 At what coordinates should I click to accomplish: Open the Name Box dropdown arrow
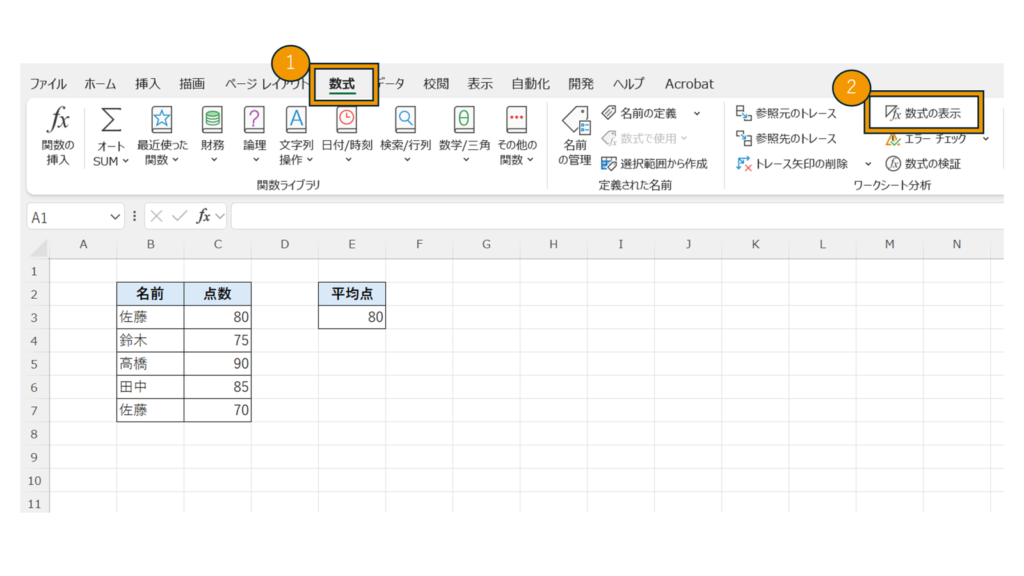coord(114,217)
